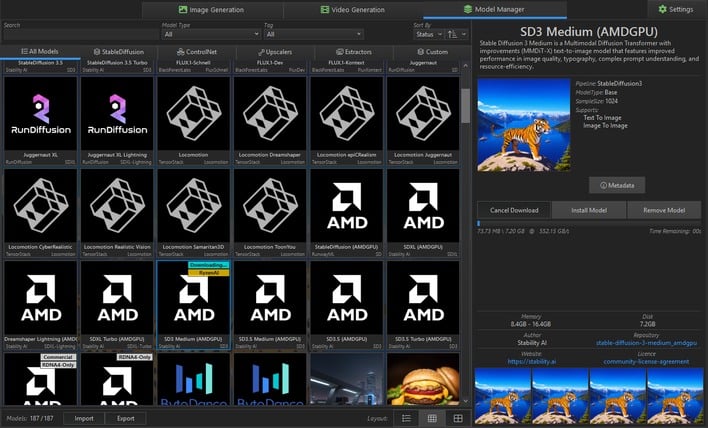Click the Models: 187 / 187 count
This screenshot has width=708, height=428.
coord(30,419)
